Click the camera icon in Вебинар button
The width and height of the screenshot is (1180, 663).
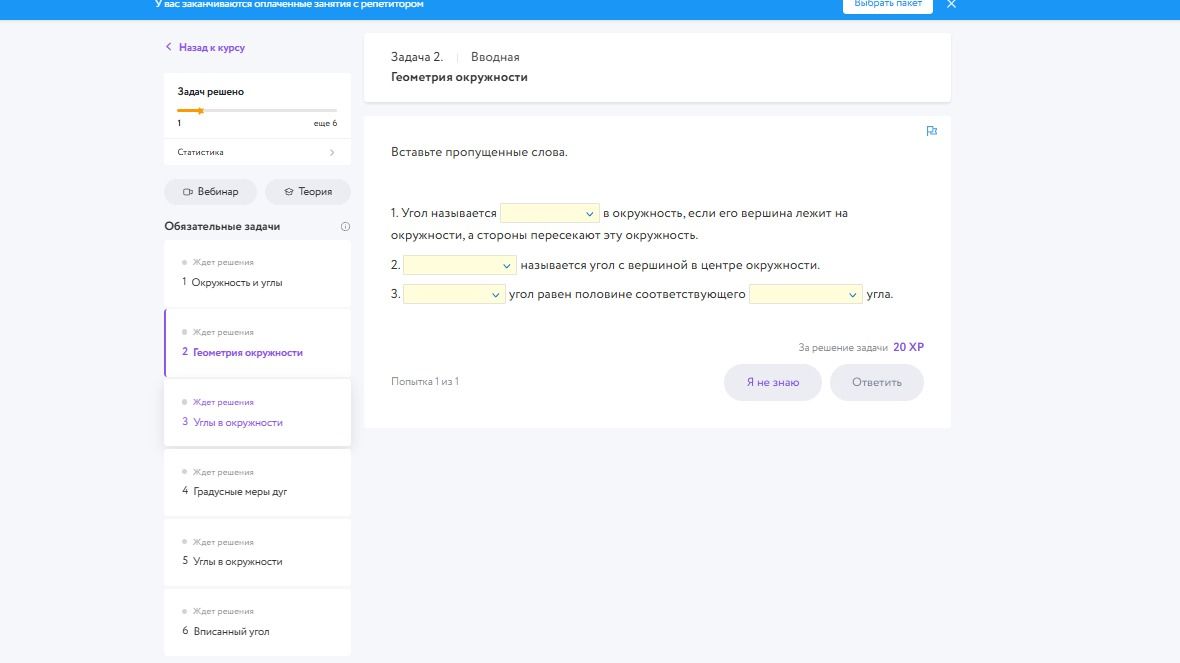click(x=187, y=192)
